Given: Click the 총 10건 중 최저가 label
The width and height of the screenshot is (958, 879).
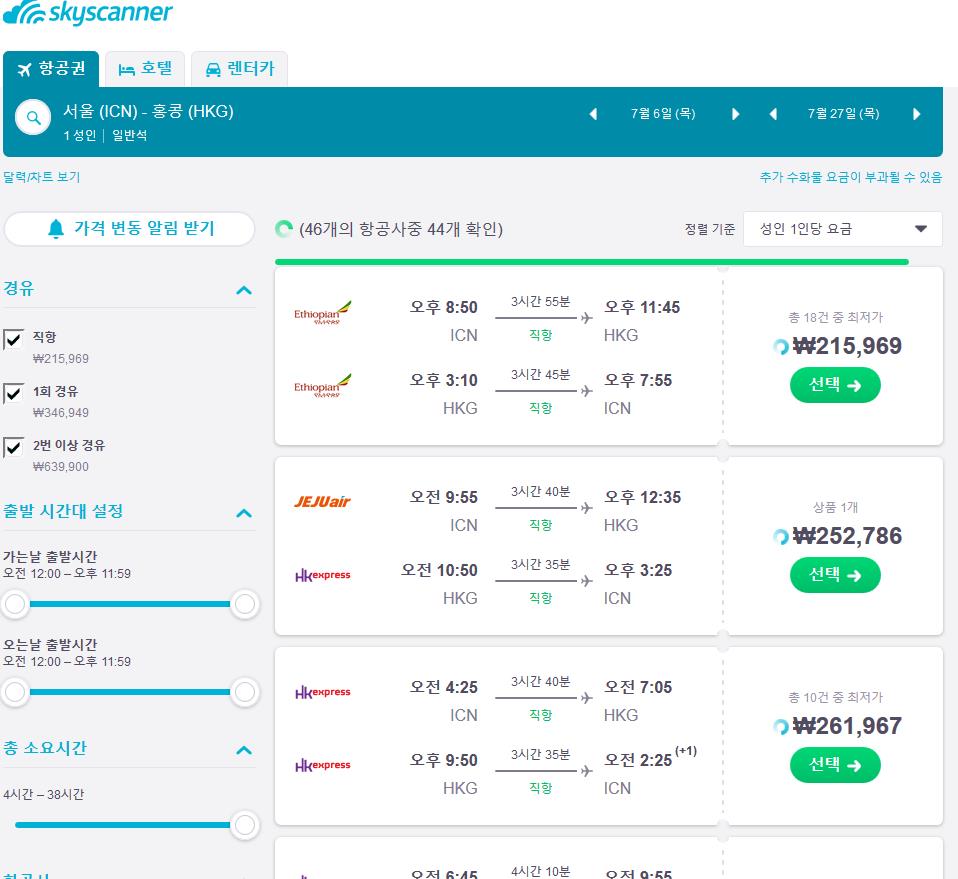Looking at the screenshot, I should (835, 698).
